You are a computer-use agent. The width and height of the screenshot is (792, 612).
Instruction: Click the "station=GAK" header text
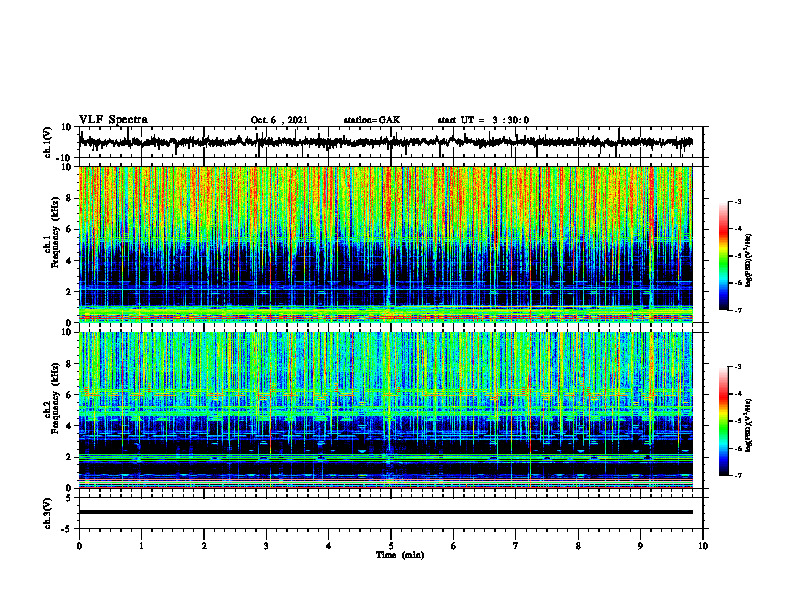point(372,120)
